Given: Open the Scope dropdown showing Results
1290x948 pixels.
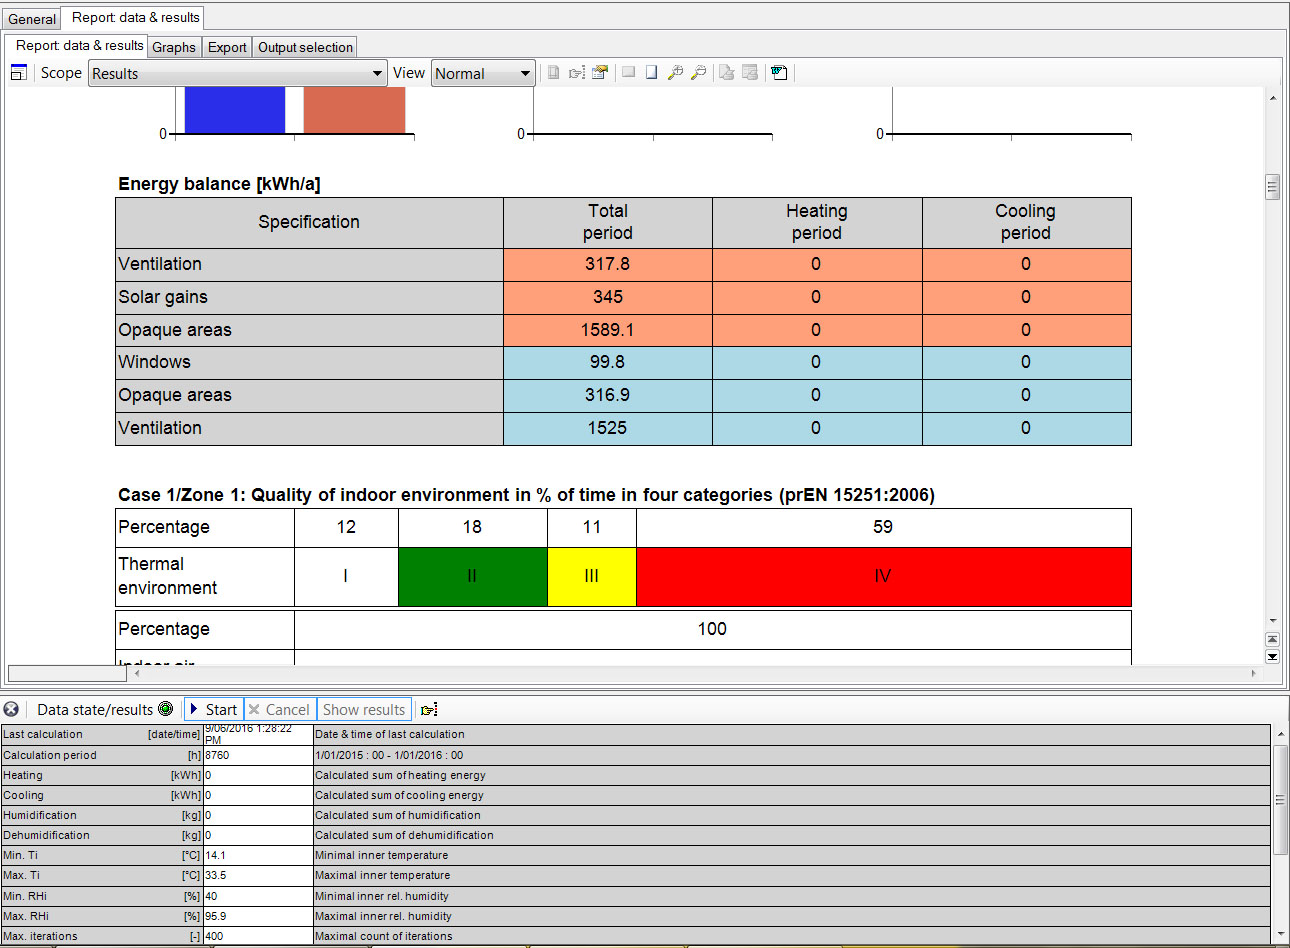Looking at the screenshot, I should click(x=237, y=74).
